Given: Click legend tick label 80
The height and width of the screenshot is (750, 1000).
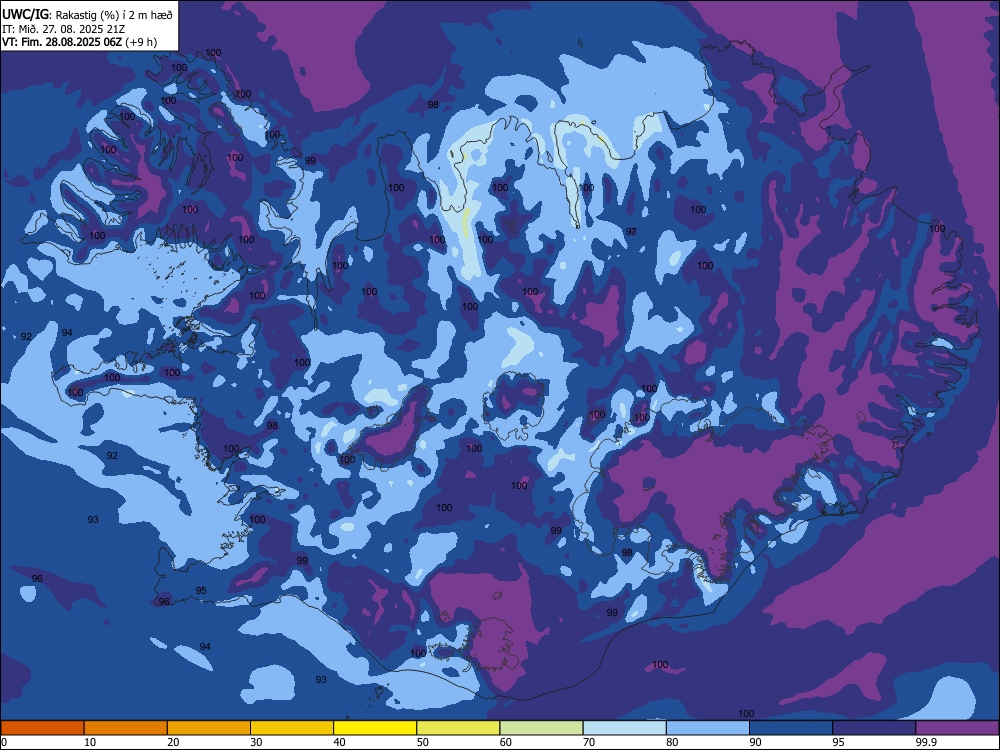Looking at the screenshot, I should [x=672, y=742].
